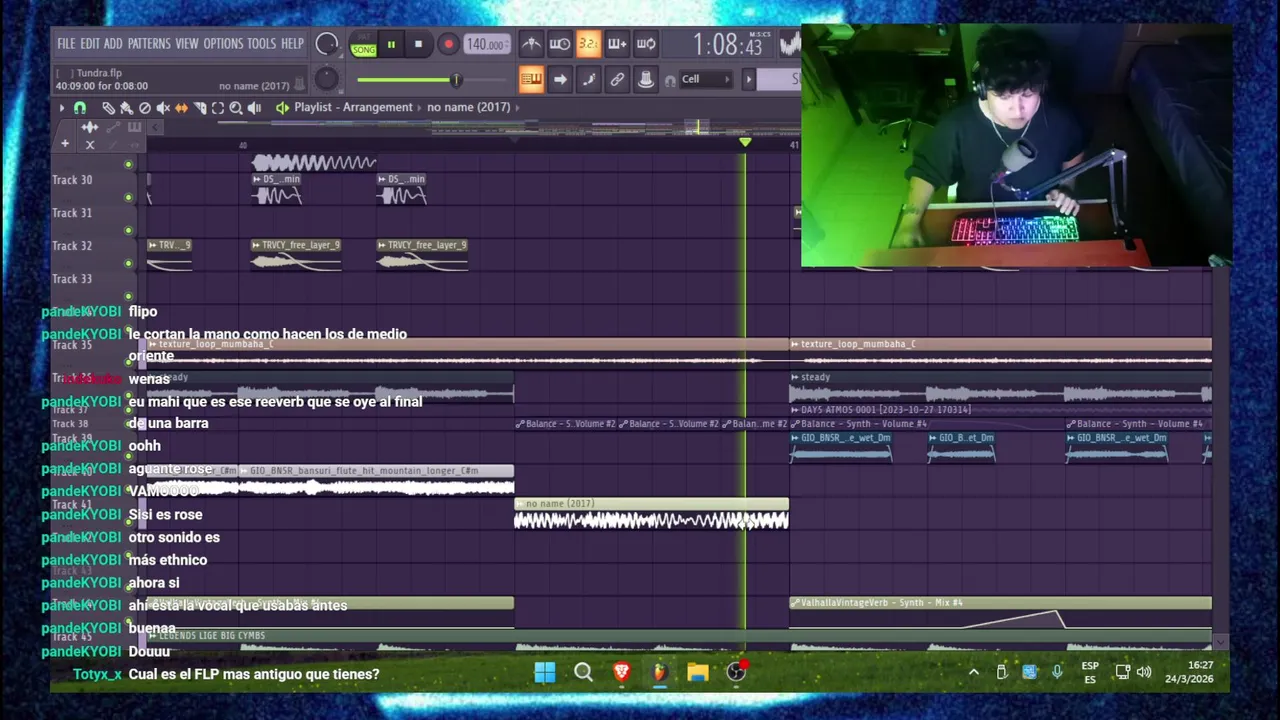Select the playback/speaker tool in playlist toolbar
The width and height of the screenshot is (1280, 720).
254,108
